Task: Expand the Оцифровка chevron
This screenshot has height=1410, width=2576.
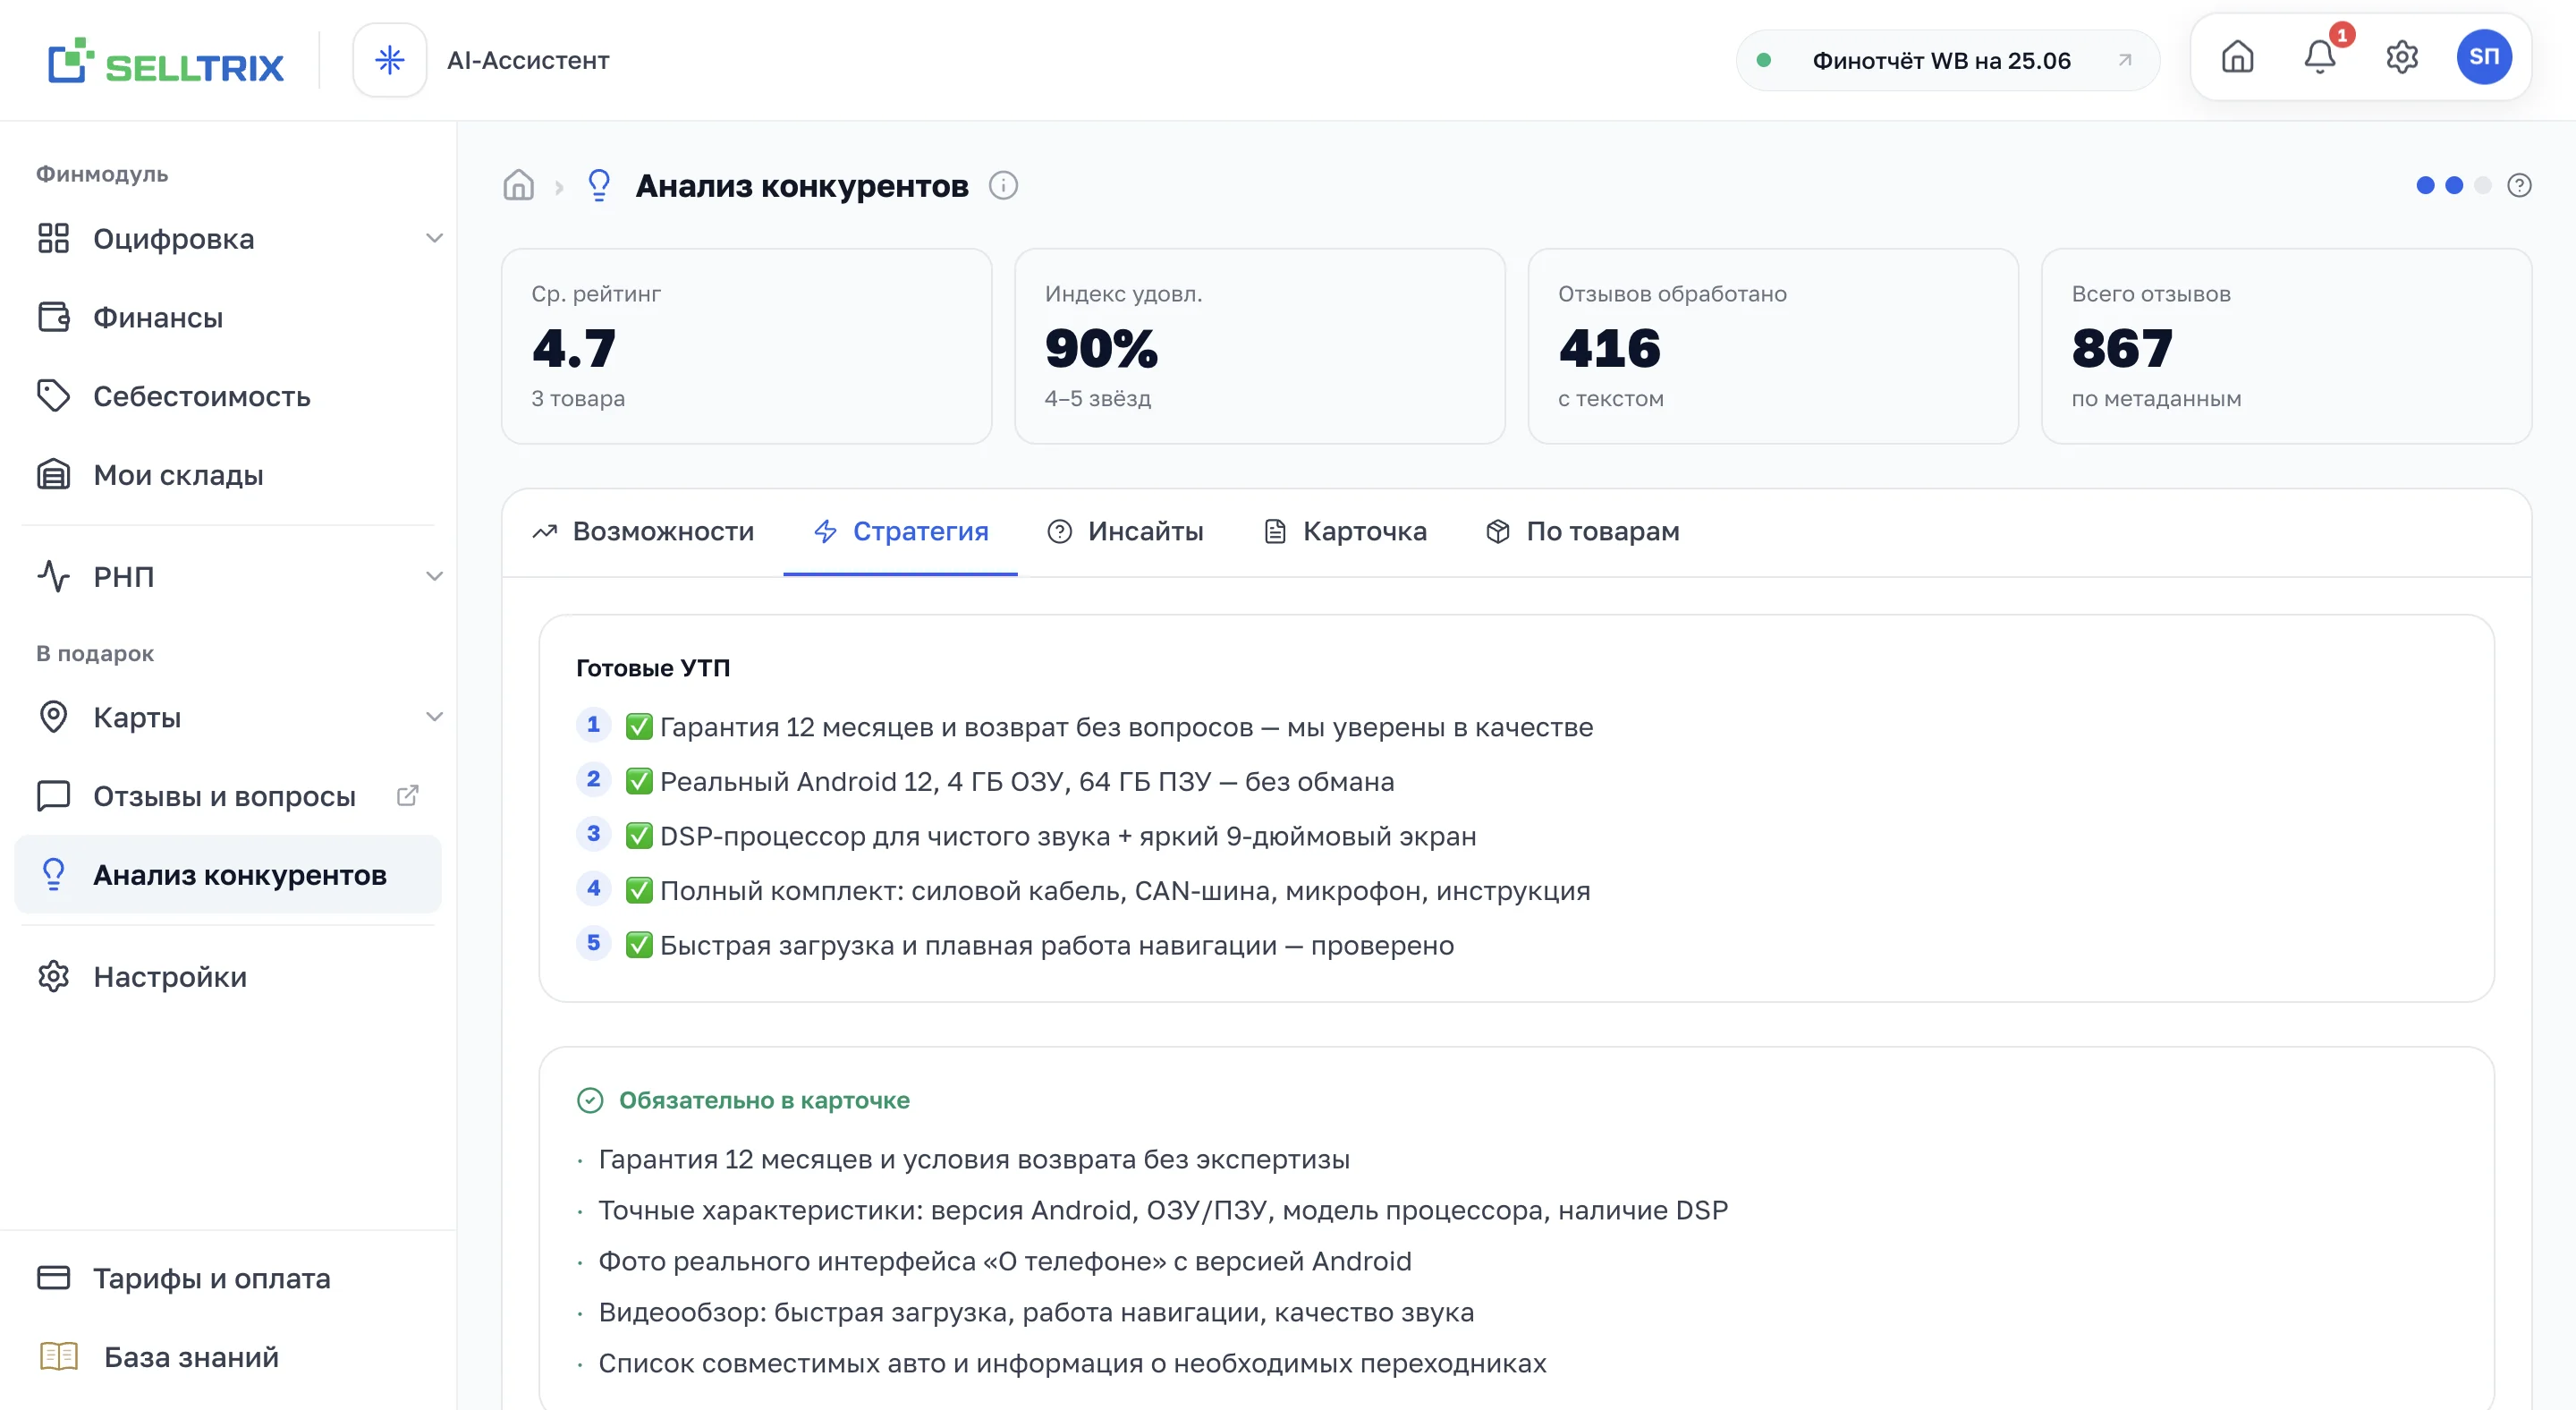Action: coord(434,238)
